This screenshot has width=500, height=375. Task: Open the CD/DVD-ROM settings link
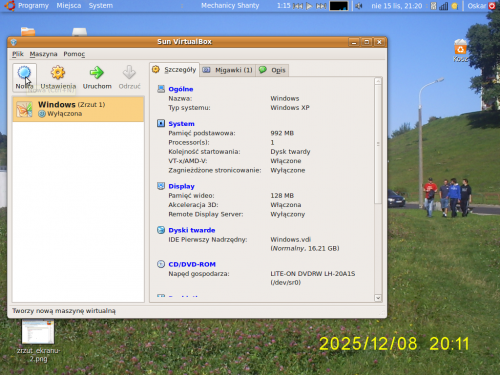coord(192,264)
